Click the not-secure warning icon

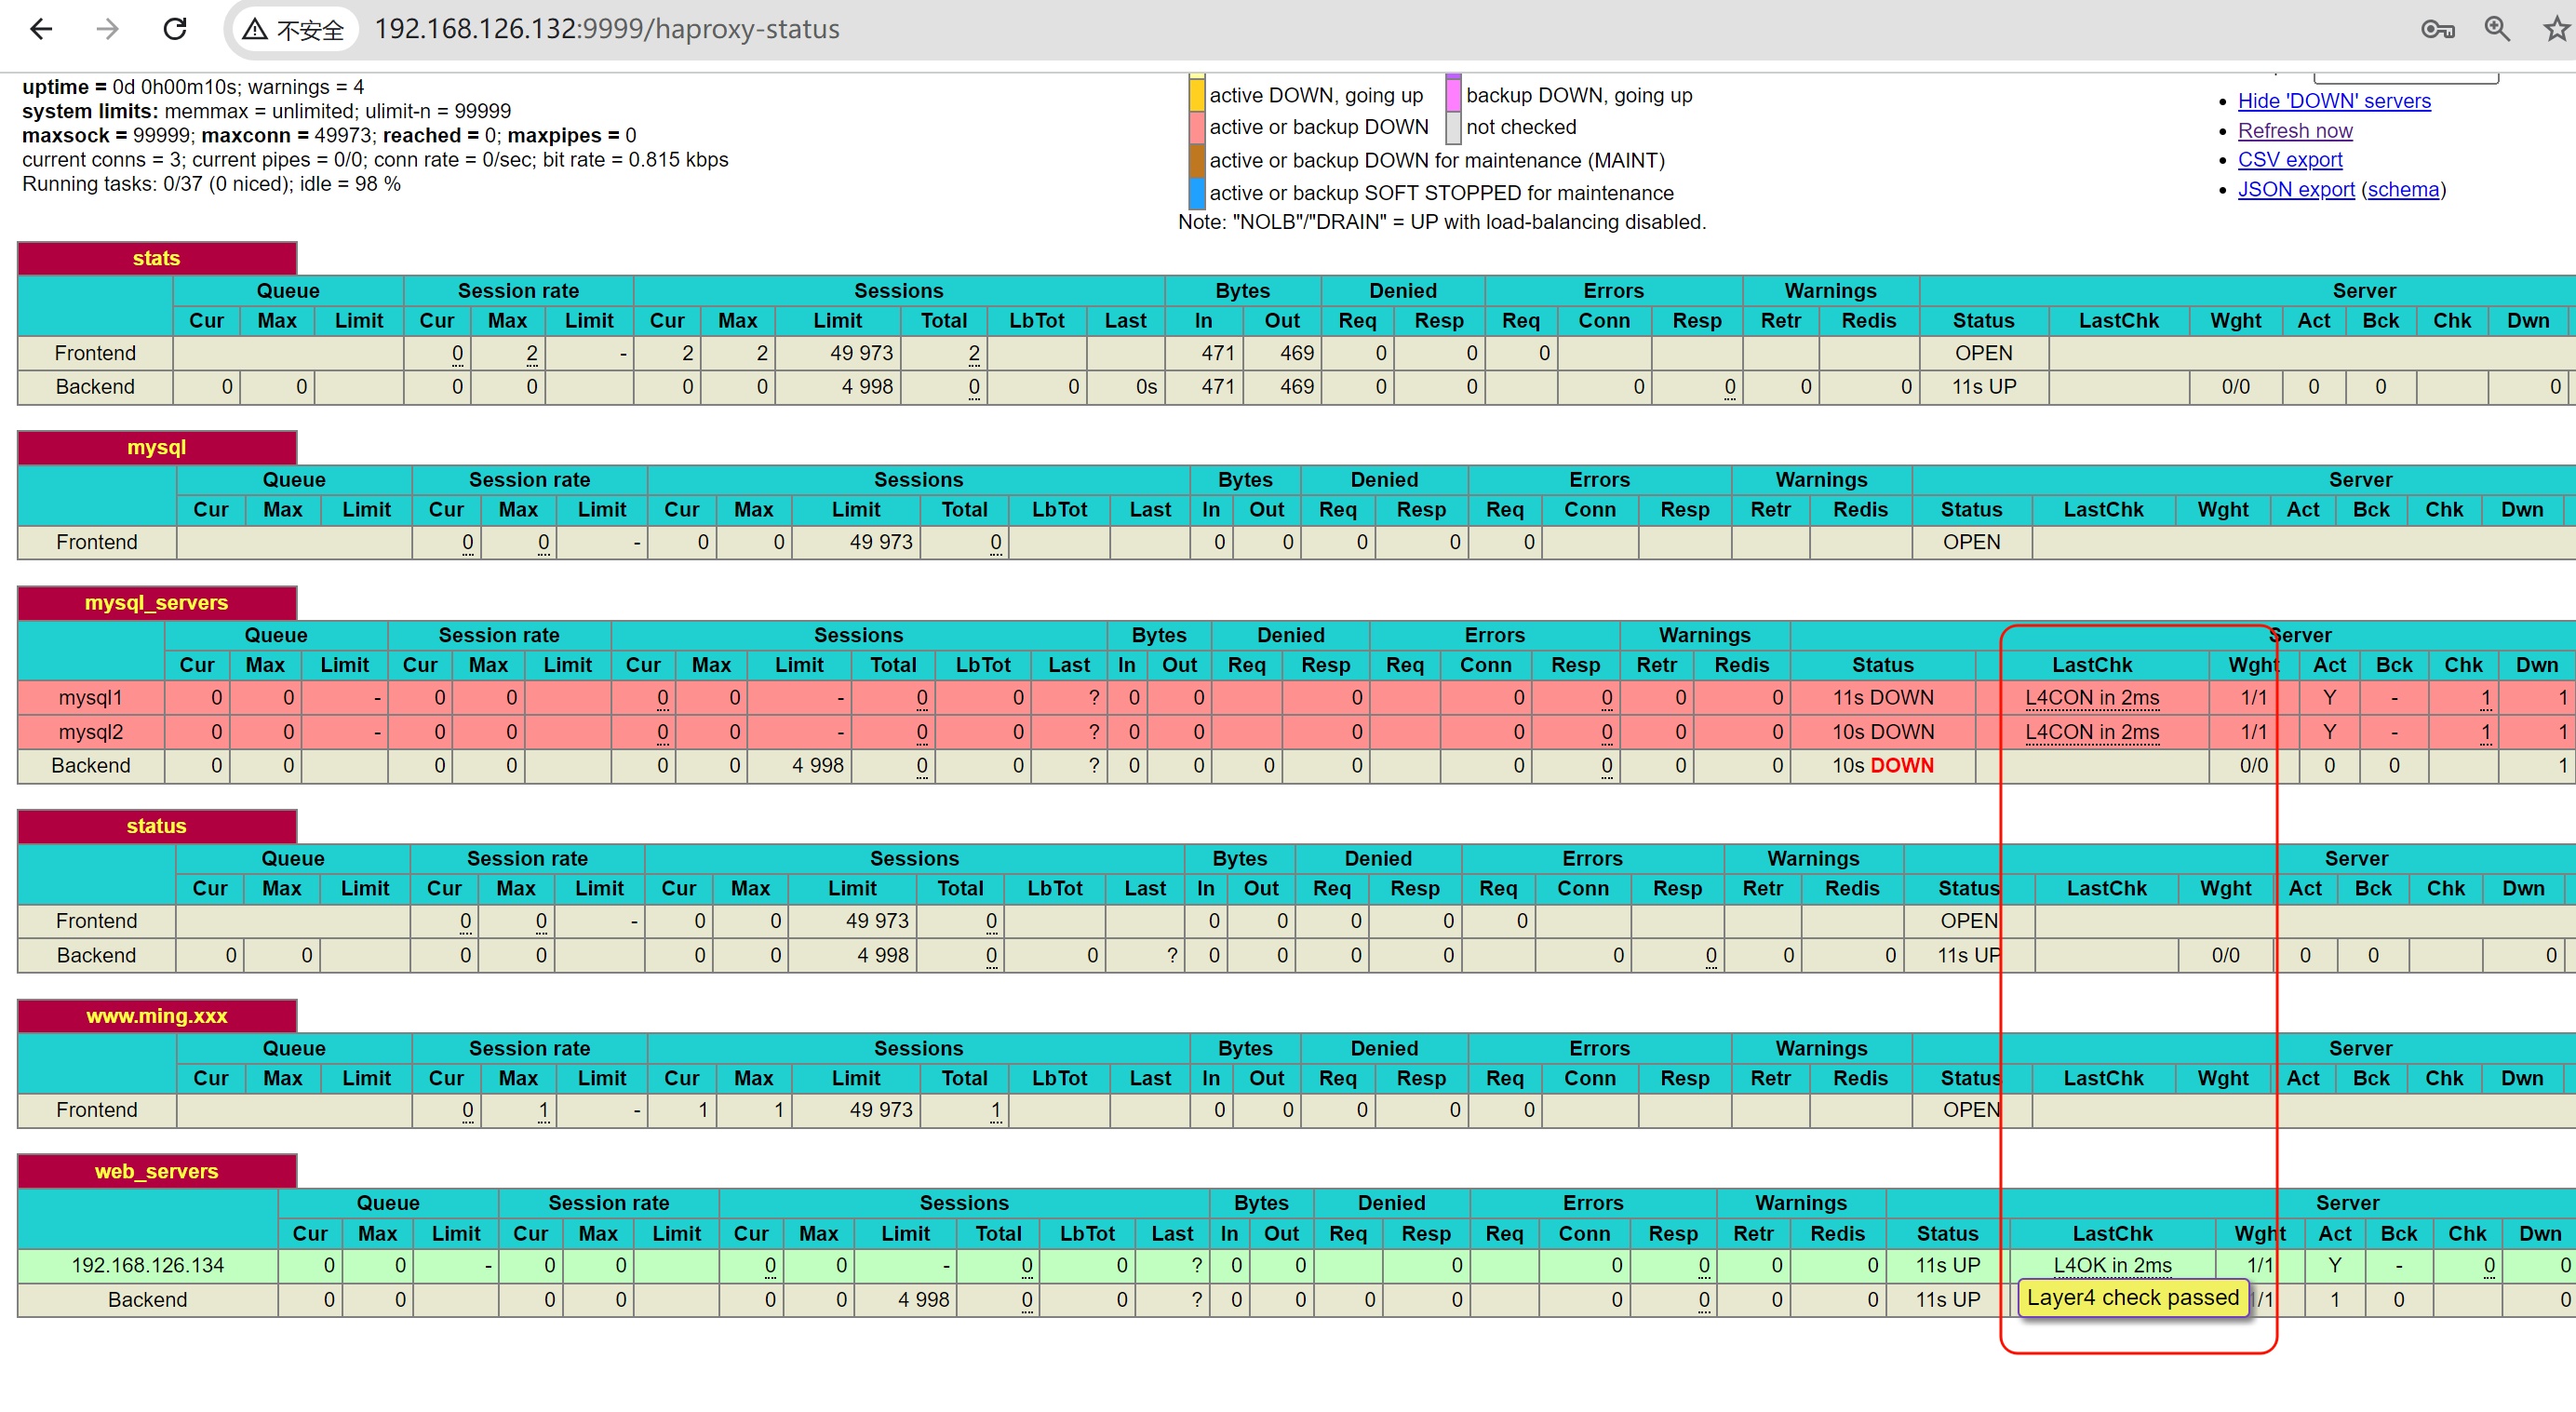256,30
